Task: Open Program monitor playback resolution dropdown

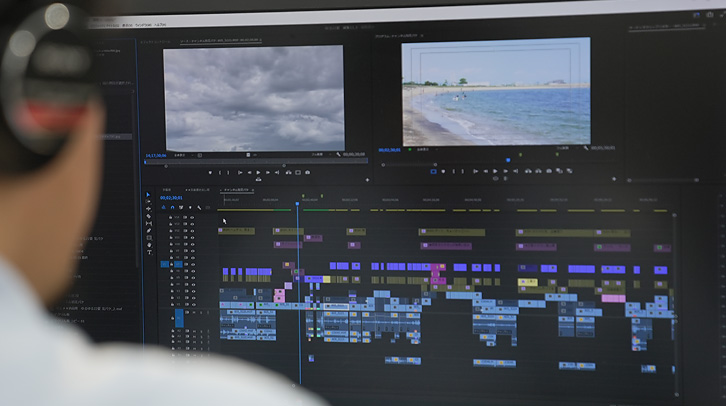Action: pos(564,148)
